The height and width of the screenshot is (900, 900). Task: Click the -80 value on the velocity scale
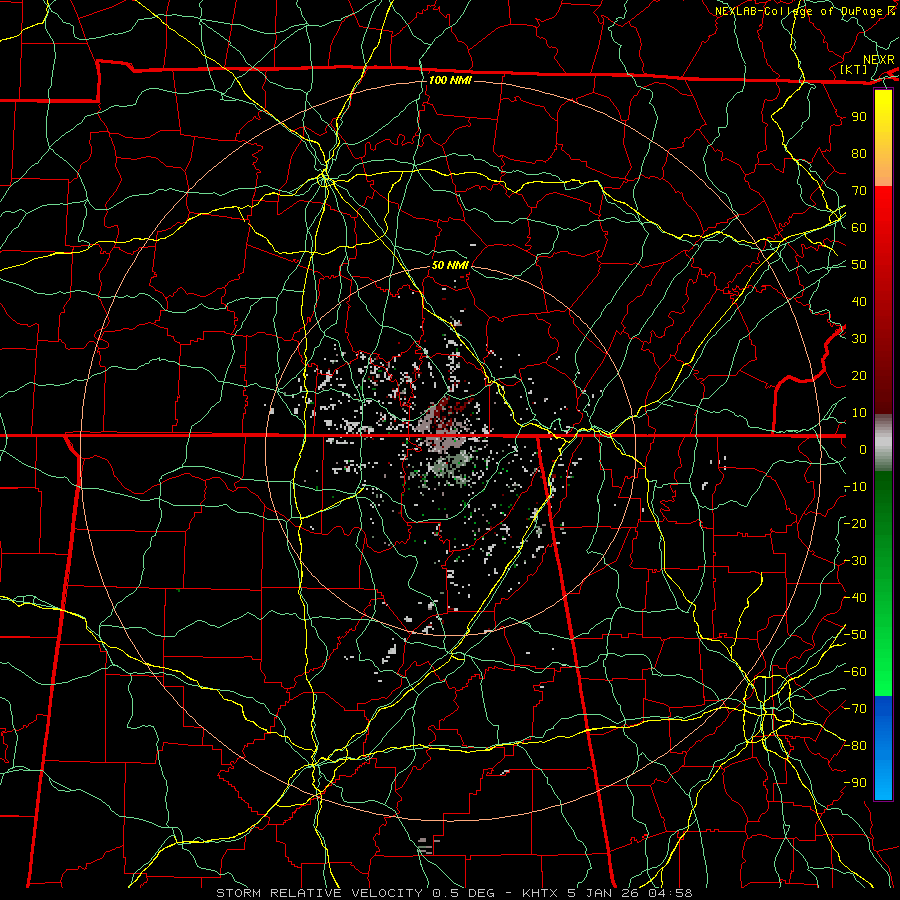[855, 746]
